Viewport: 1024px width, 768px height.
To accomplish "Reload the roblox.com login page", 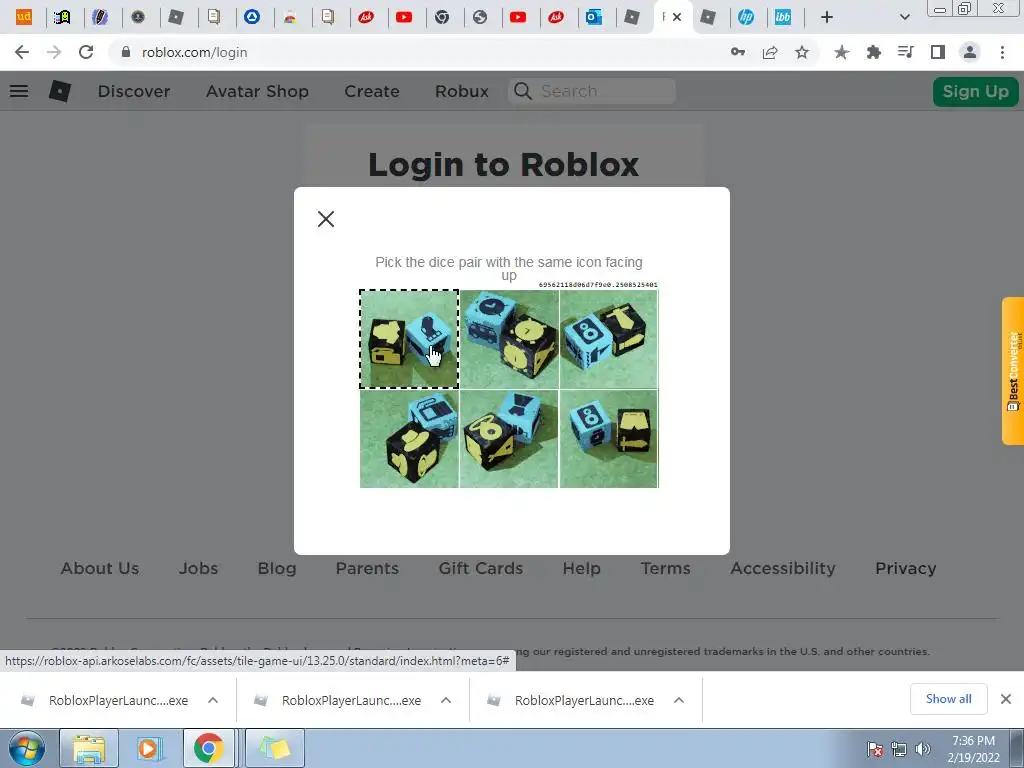I will point(86,52).
